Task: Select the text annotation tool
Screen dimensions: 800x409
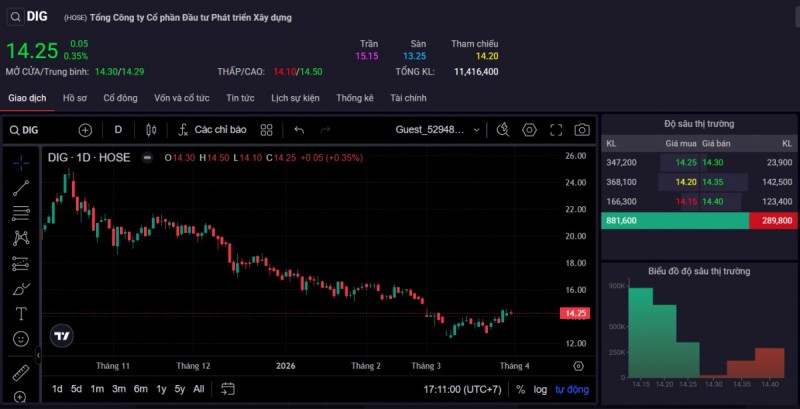Action: [21, 314]
